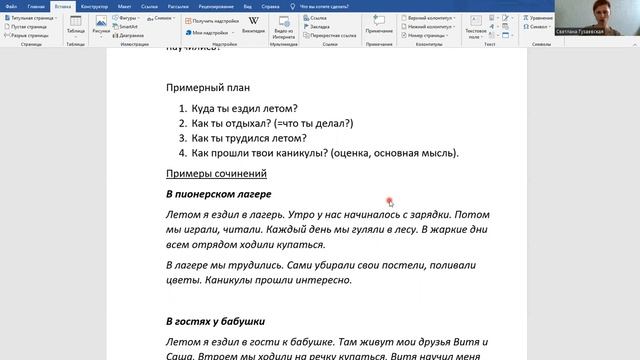Expand Номер страницы options
The image size is (640, 360).
coord(424,36)
